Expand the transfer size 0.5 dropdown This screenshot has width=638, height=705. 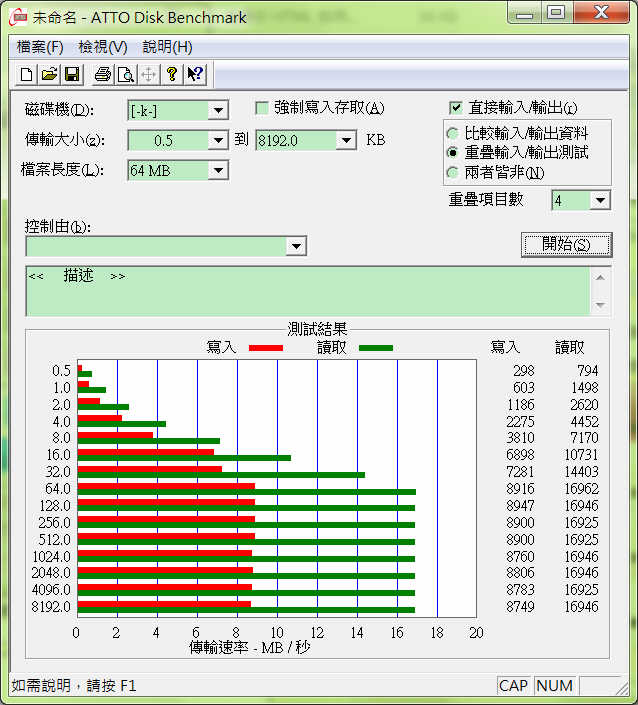tap(218, 141)
